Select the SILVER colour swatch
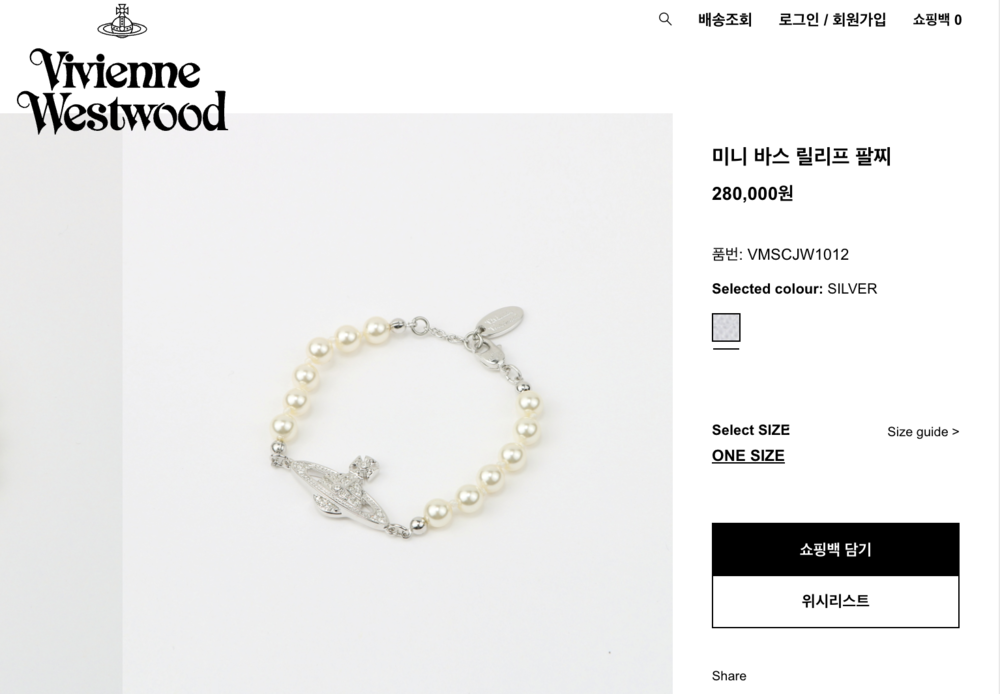 [726, 327]
